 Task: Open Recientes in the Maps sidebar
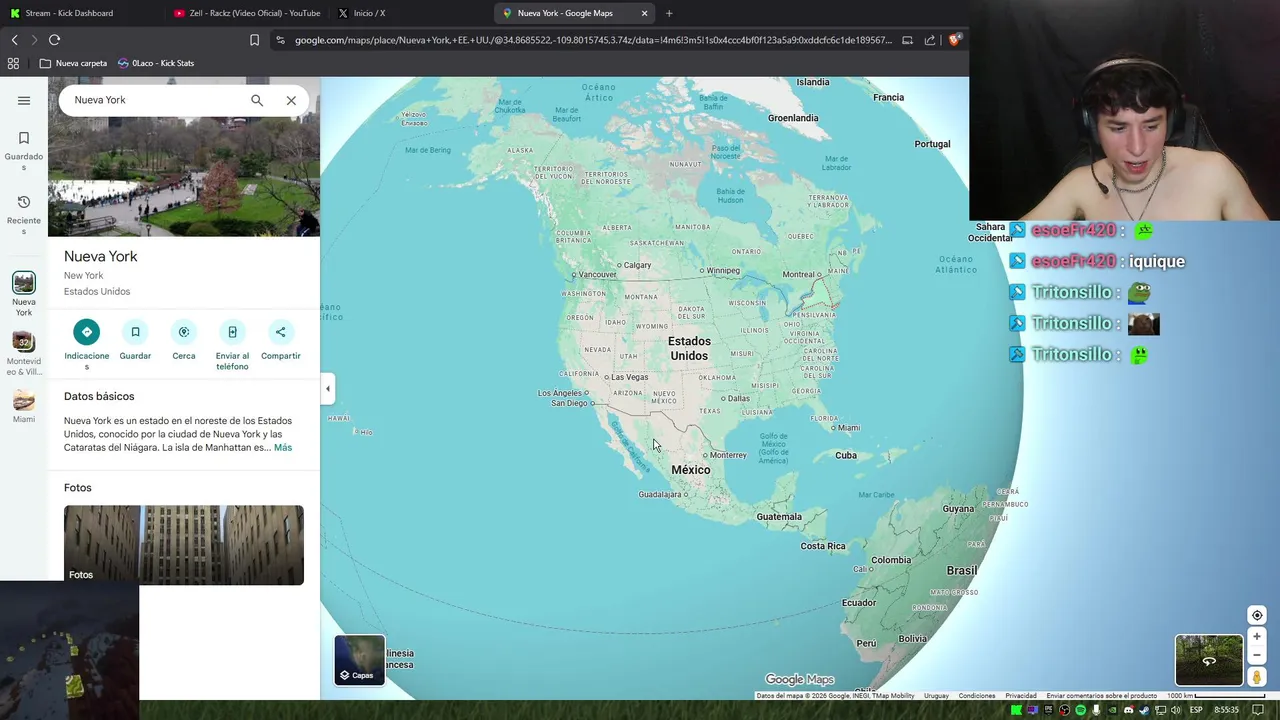click(x=24, y=215)
